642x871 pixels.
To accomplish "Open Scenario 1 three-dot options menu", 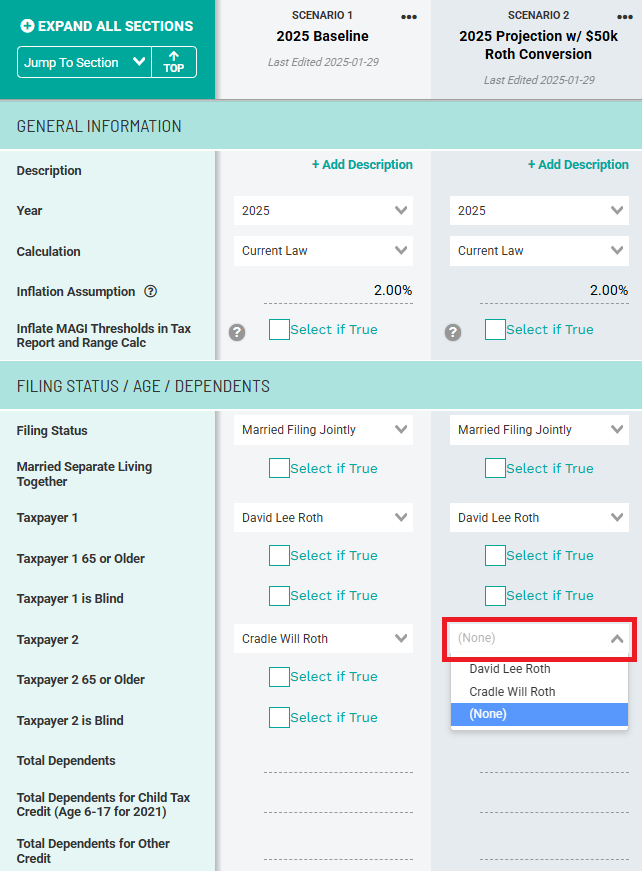I will pos(409,16).
